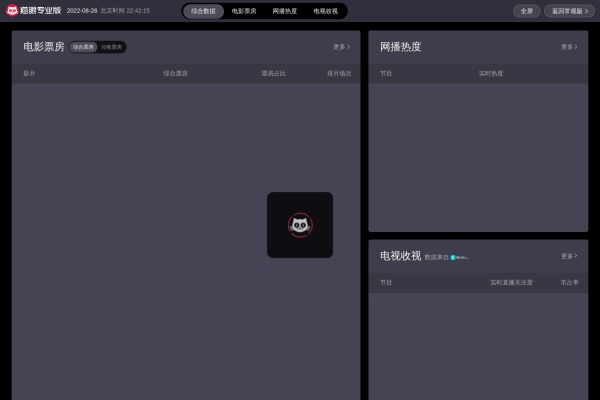
Task: Click the 全屏 fullscreen button
Action: tap(526, 11)
